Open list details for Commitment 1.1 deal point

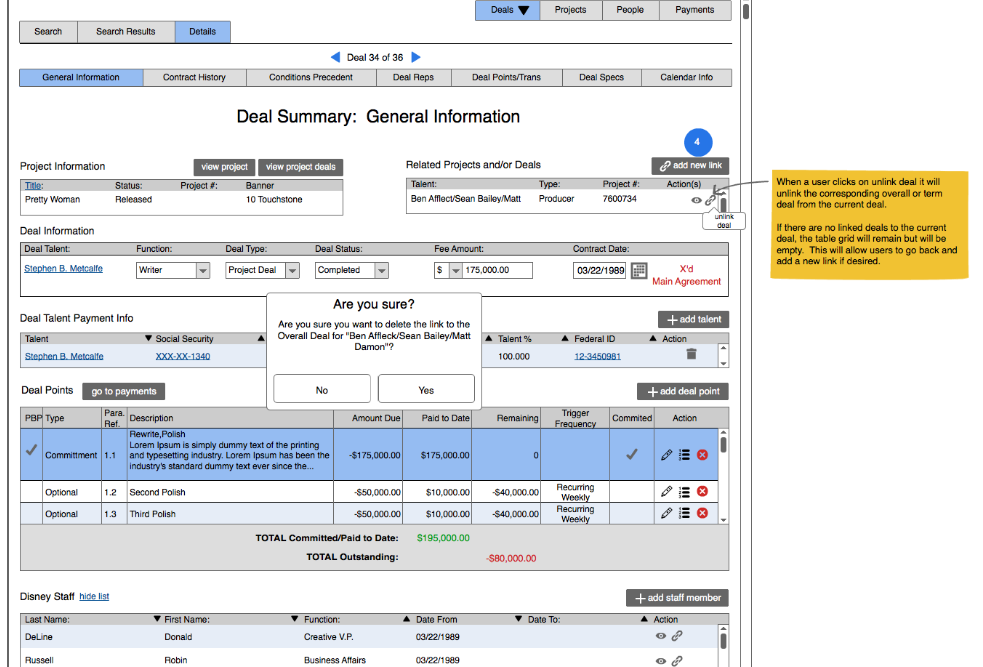[x=685, y=455]
